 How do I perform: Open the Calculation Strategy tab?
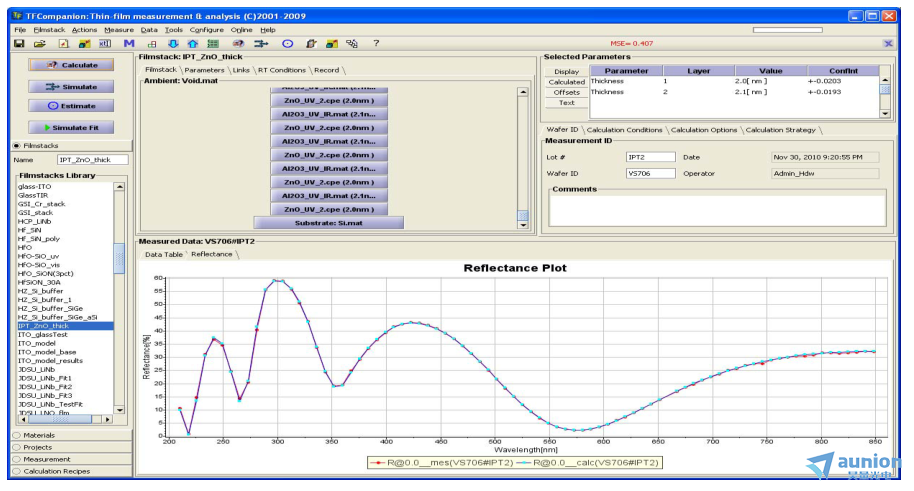click(x=781, y=130)
